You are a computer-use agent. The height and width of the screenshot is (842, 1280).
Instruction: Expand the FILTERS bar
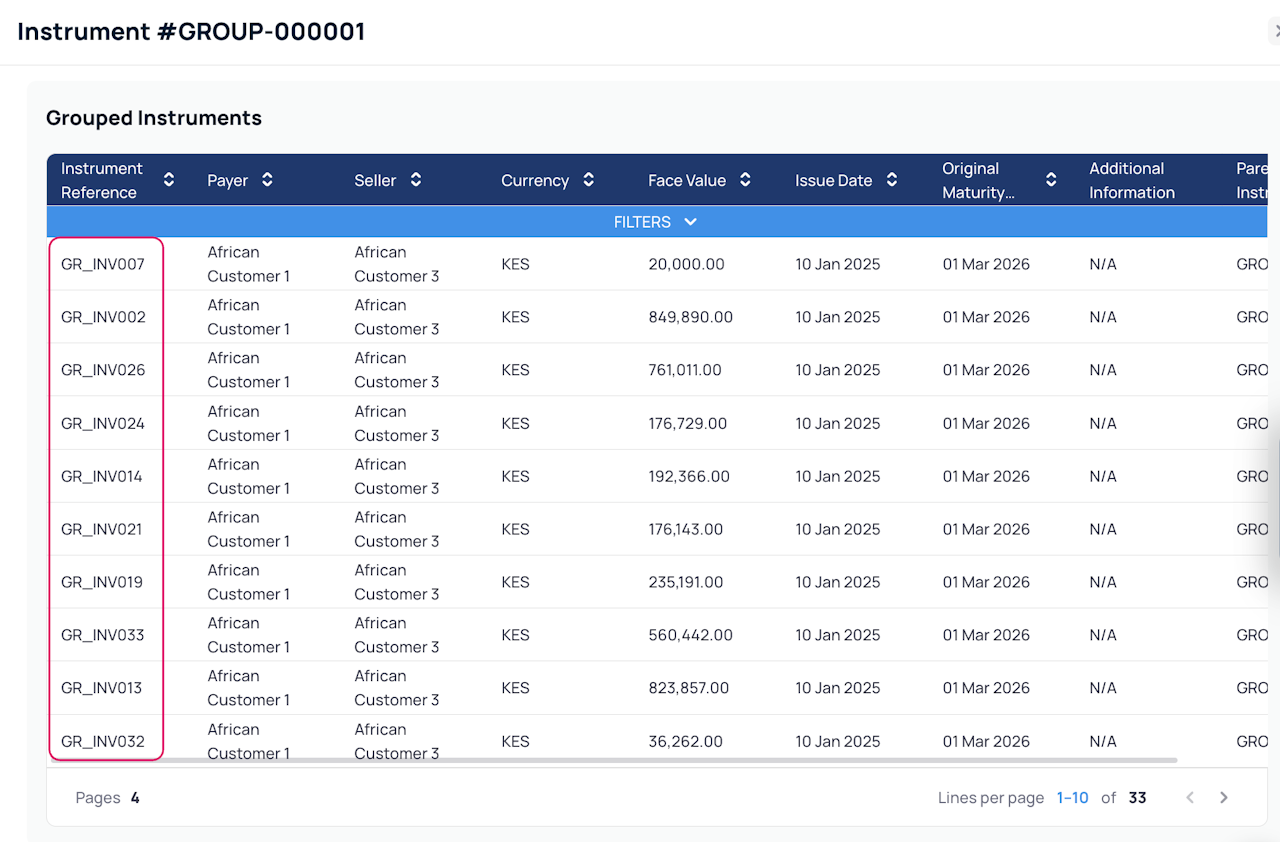pos(656,222)
